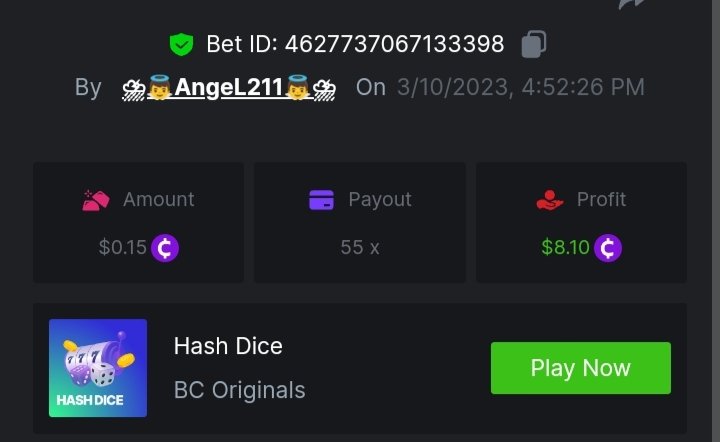Click the purple Payout card icon
The image size is (720, 442).
click(x=321, y=200)
